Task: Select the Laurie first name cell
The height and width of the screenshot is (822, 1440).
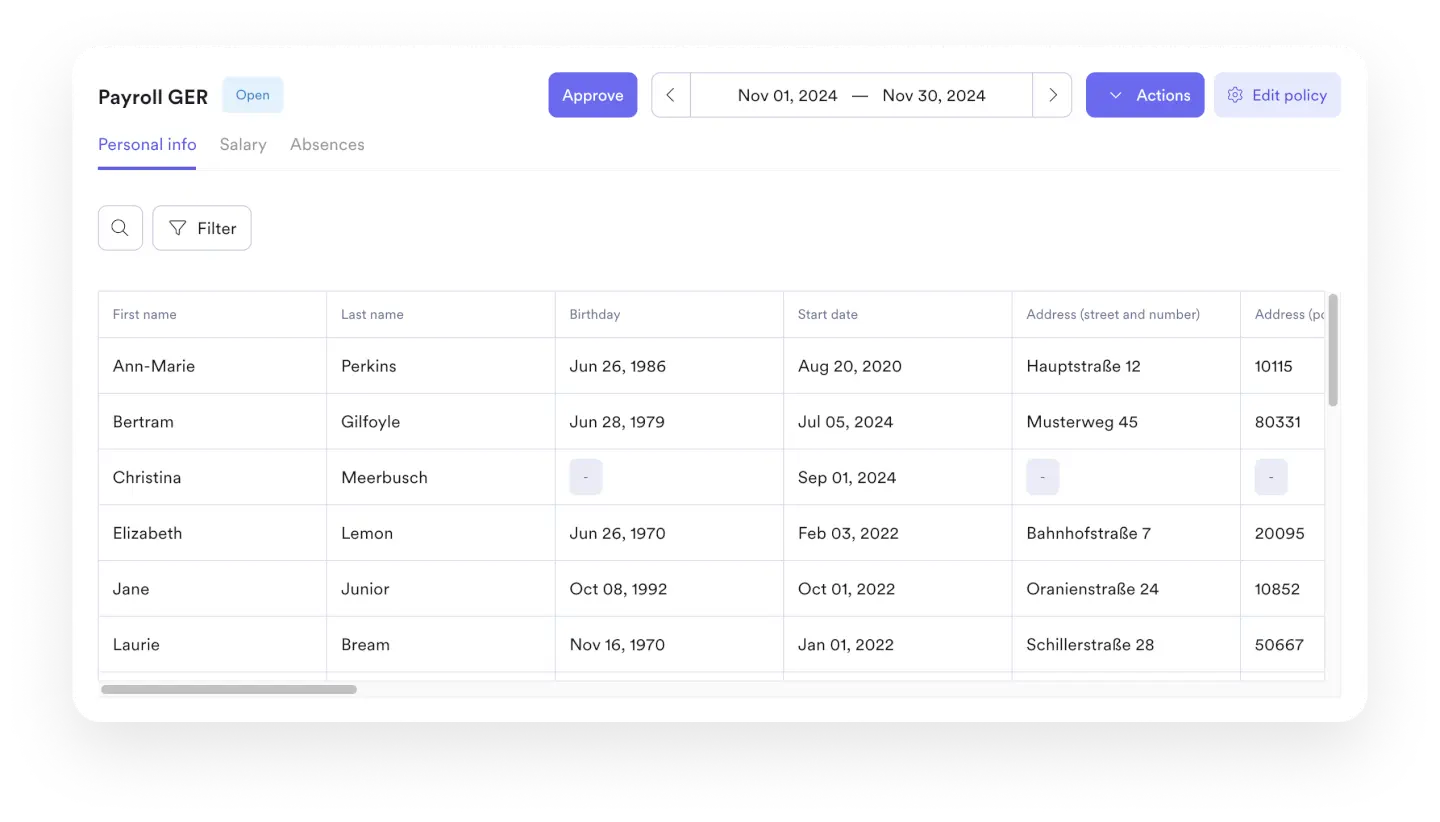Action: click(212, 645)
